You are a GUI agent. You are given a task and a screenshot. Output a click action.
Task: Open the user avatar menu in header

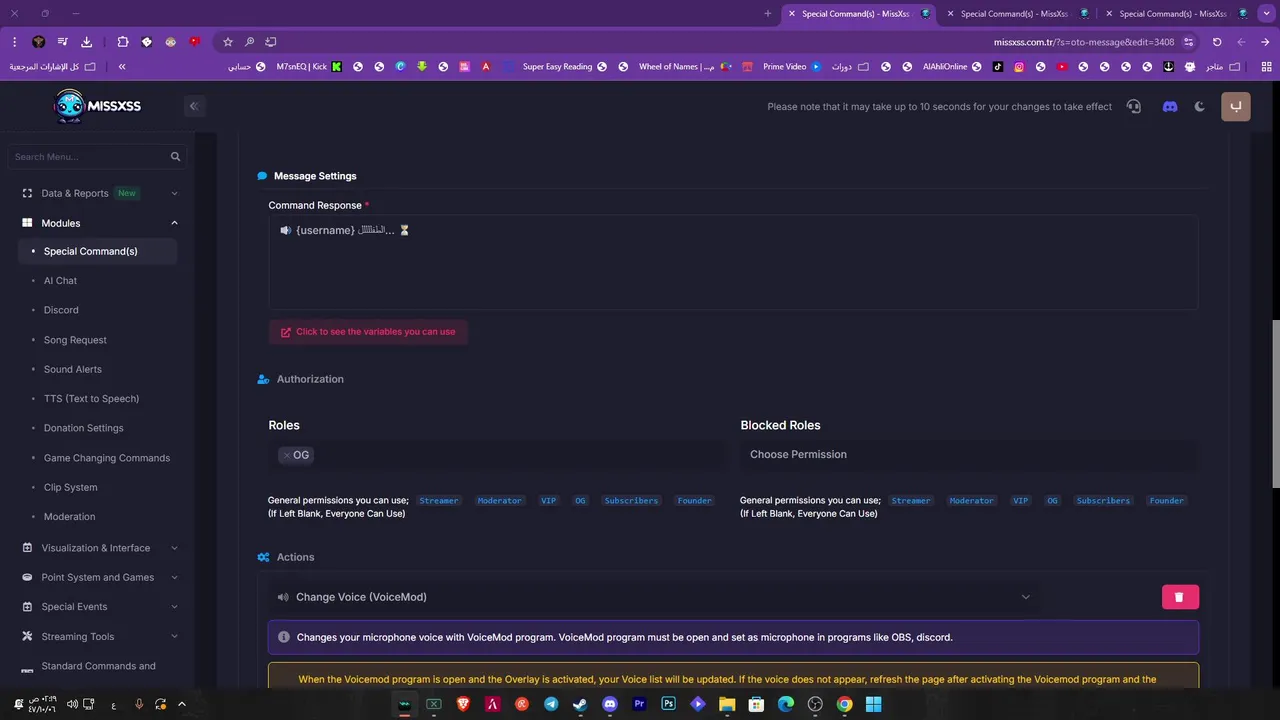(x=1236, y=106)
